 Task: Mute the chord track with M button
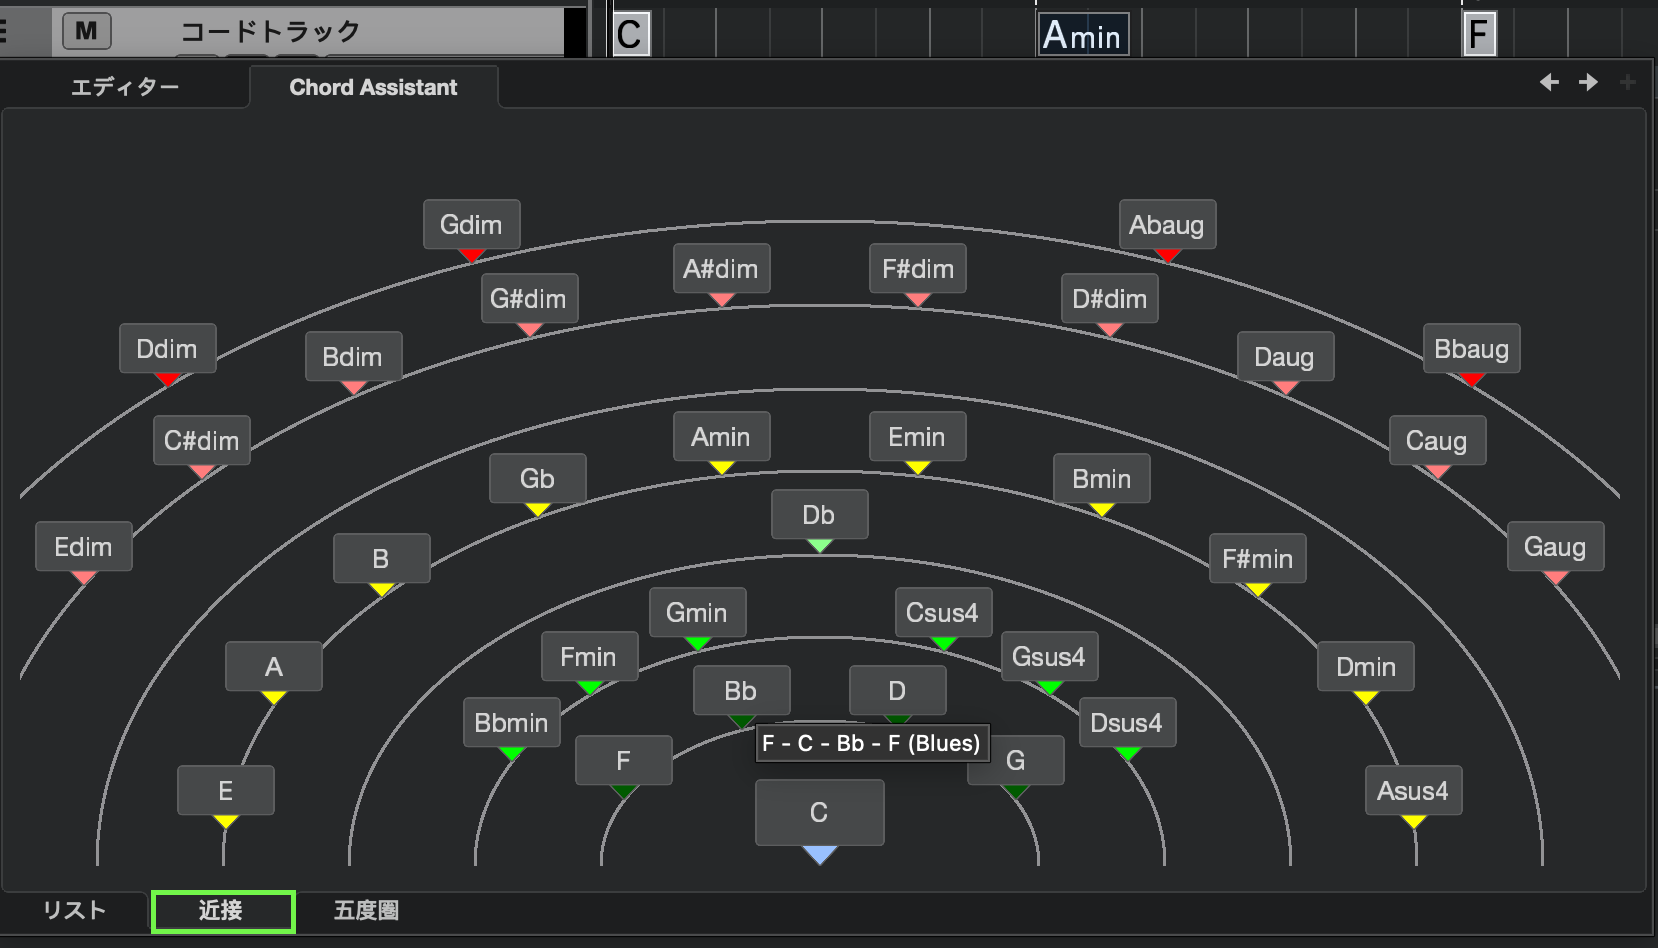(86, 31)
